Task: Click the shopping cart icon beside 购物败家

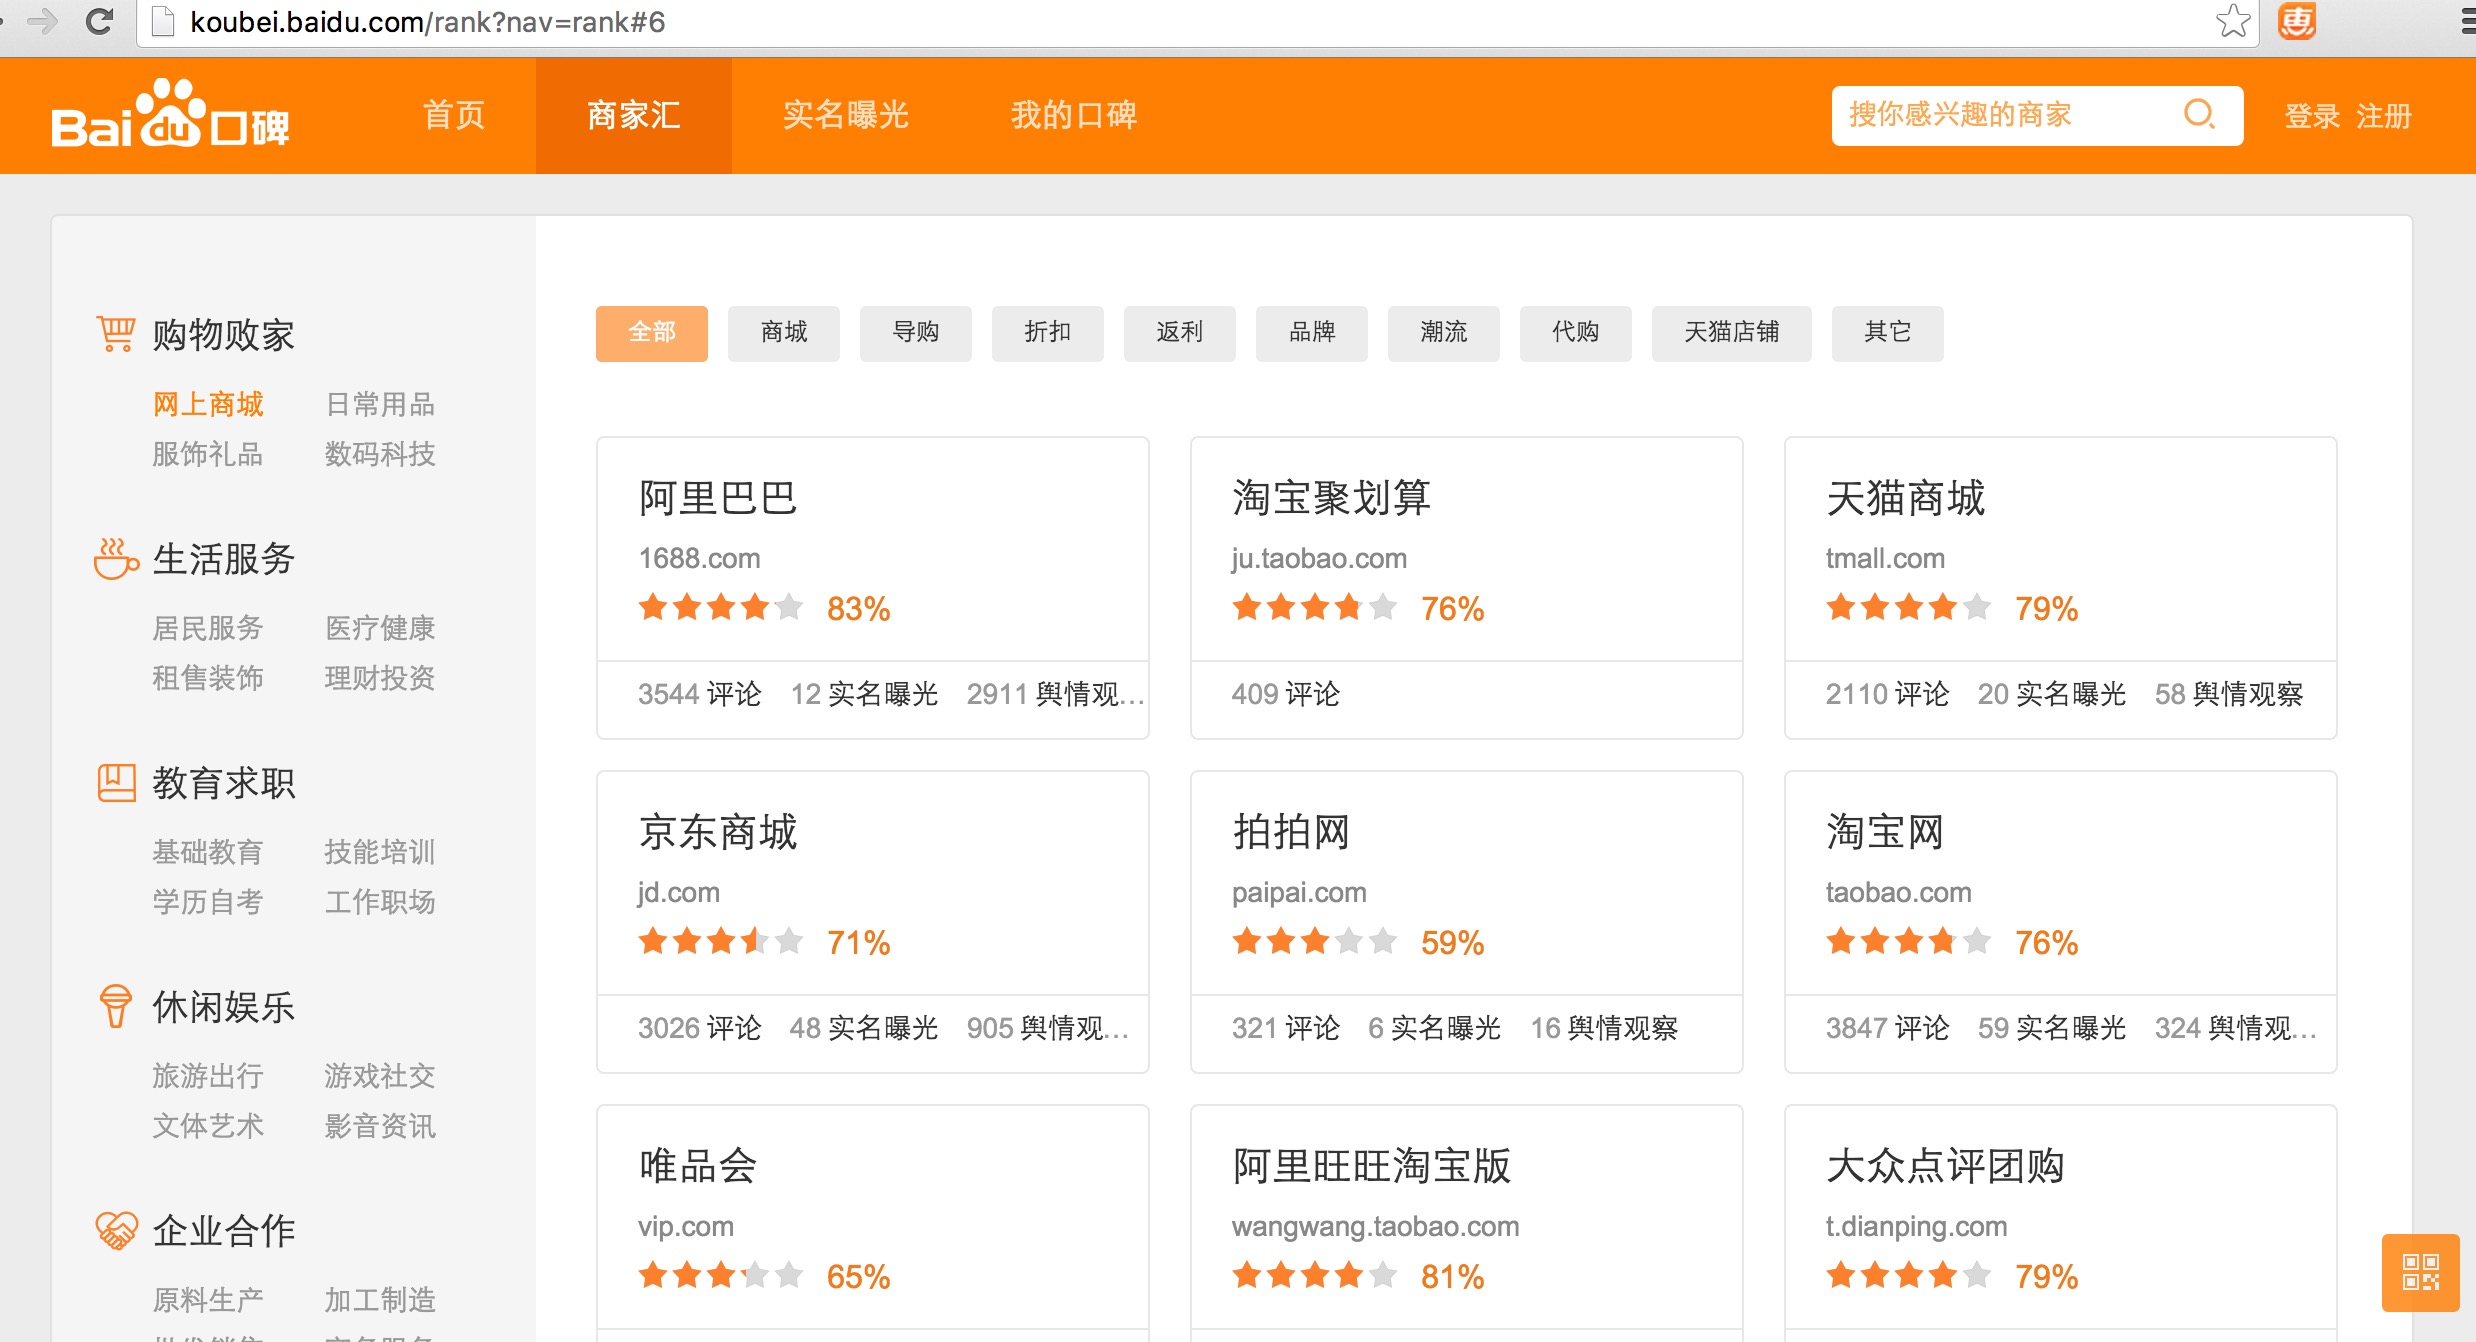Action: coord(116,334)
